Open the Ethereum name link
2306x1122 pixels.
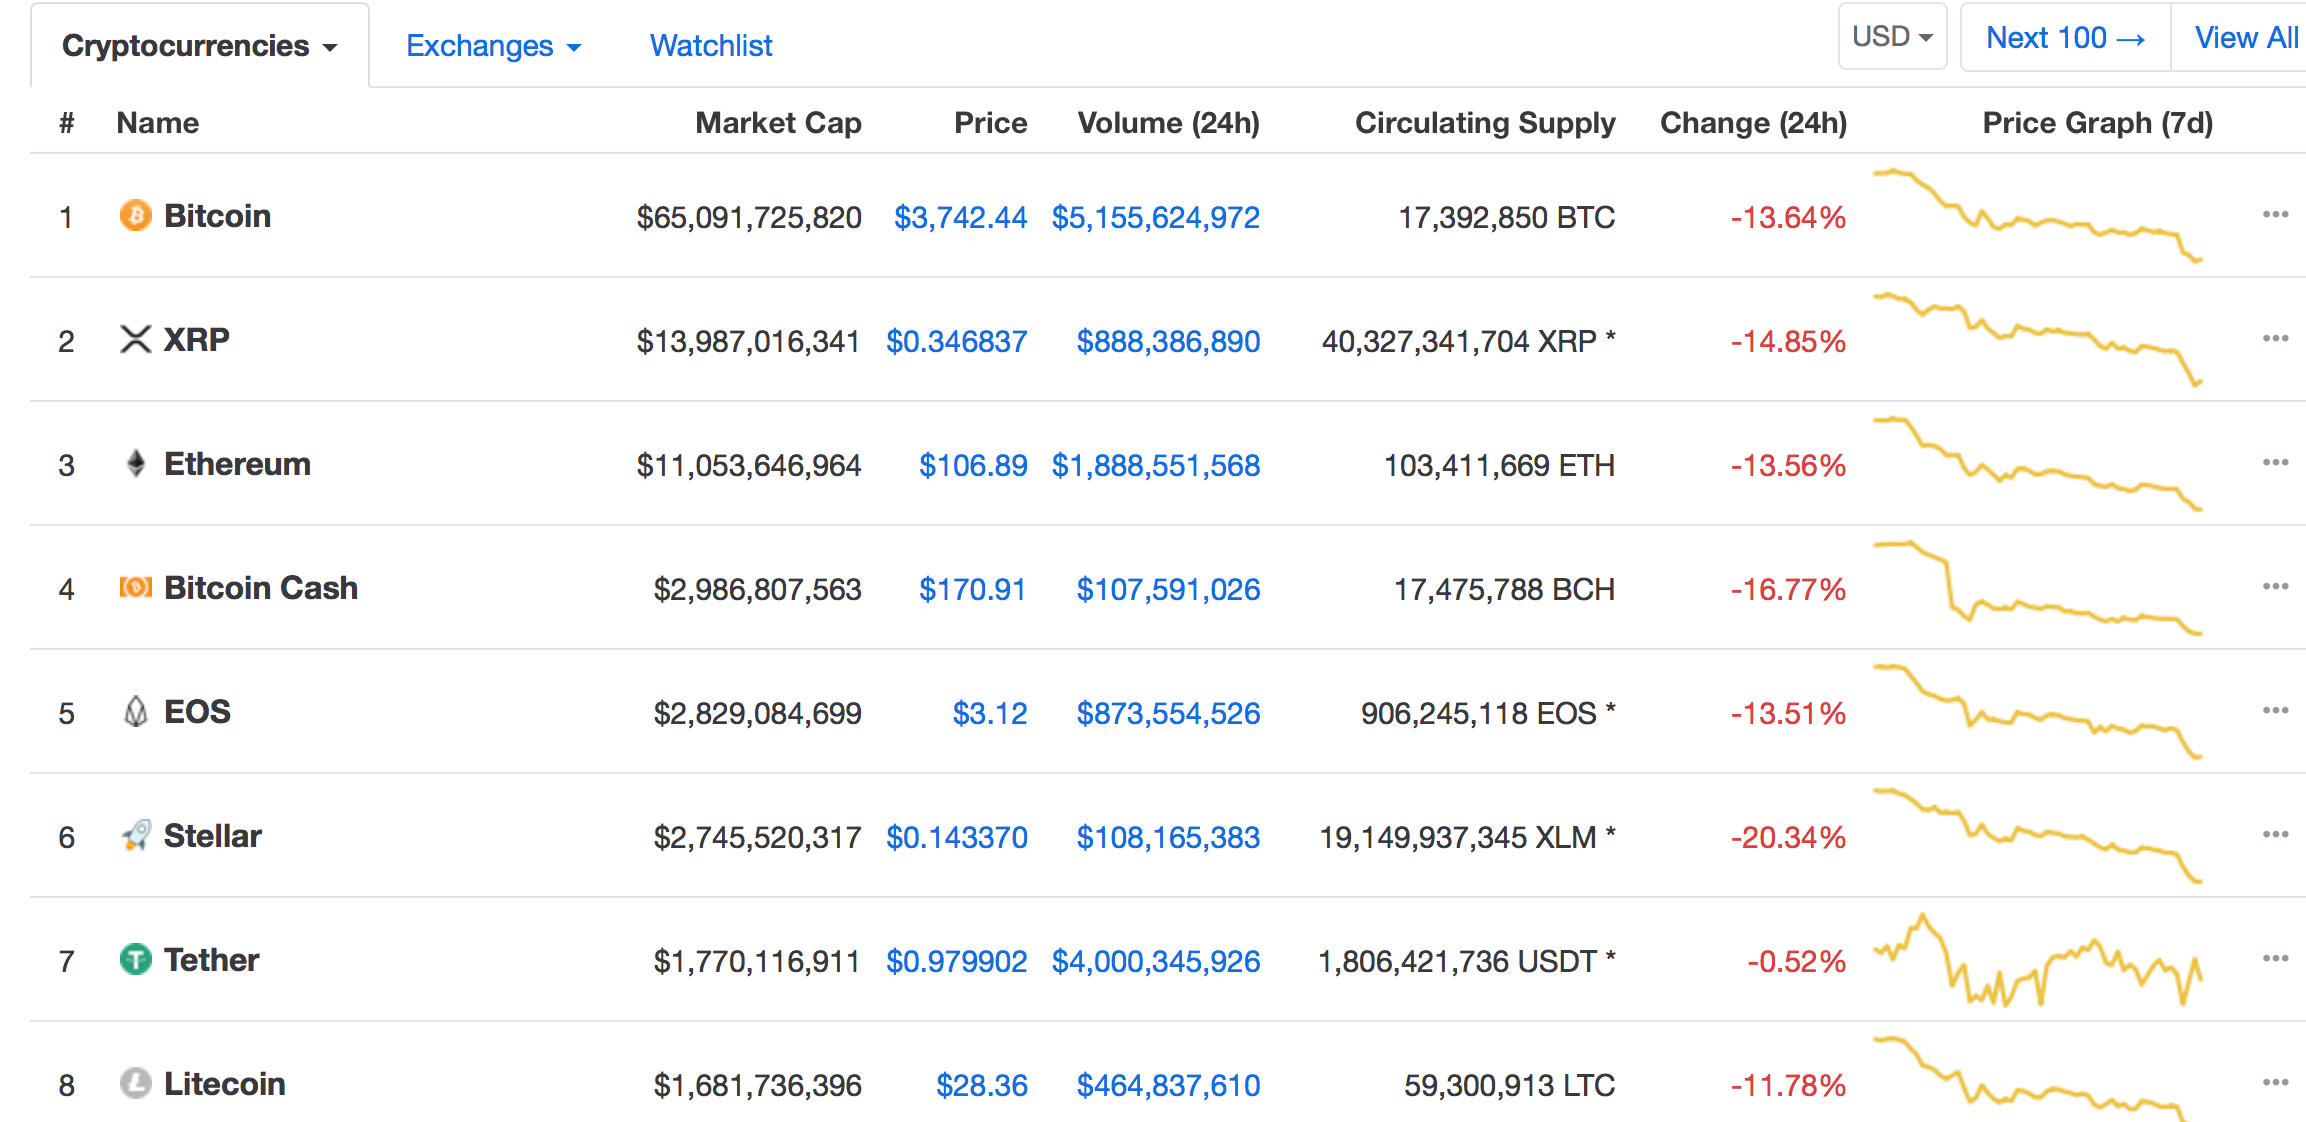(x=237, y=464)
